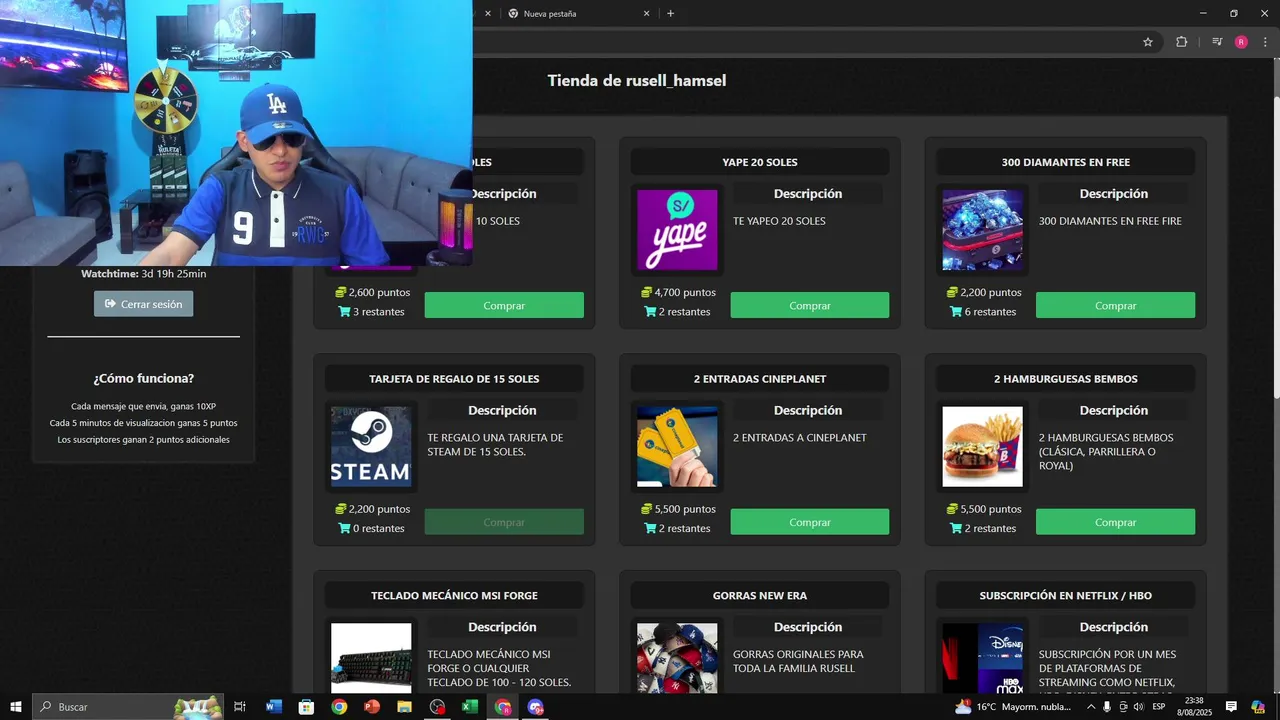Image resolution: width=1280 pixels, height=720 pixels.
Task: Click the Watchtime 3d 19h 25min text
Action: click(144, 274)
